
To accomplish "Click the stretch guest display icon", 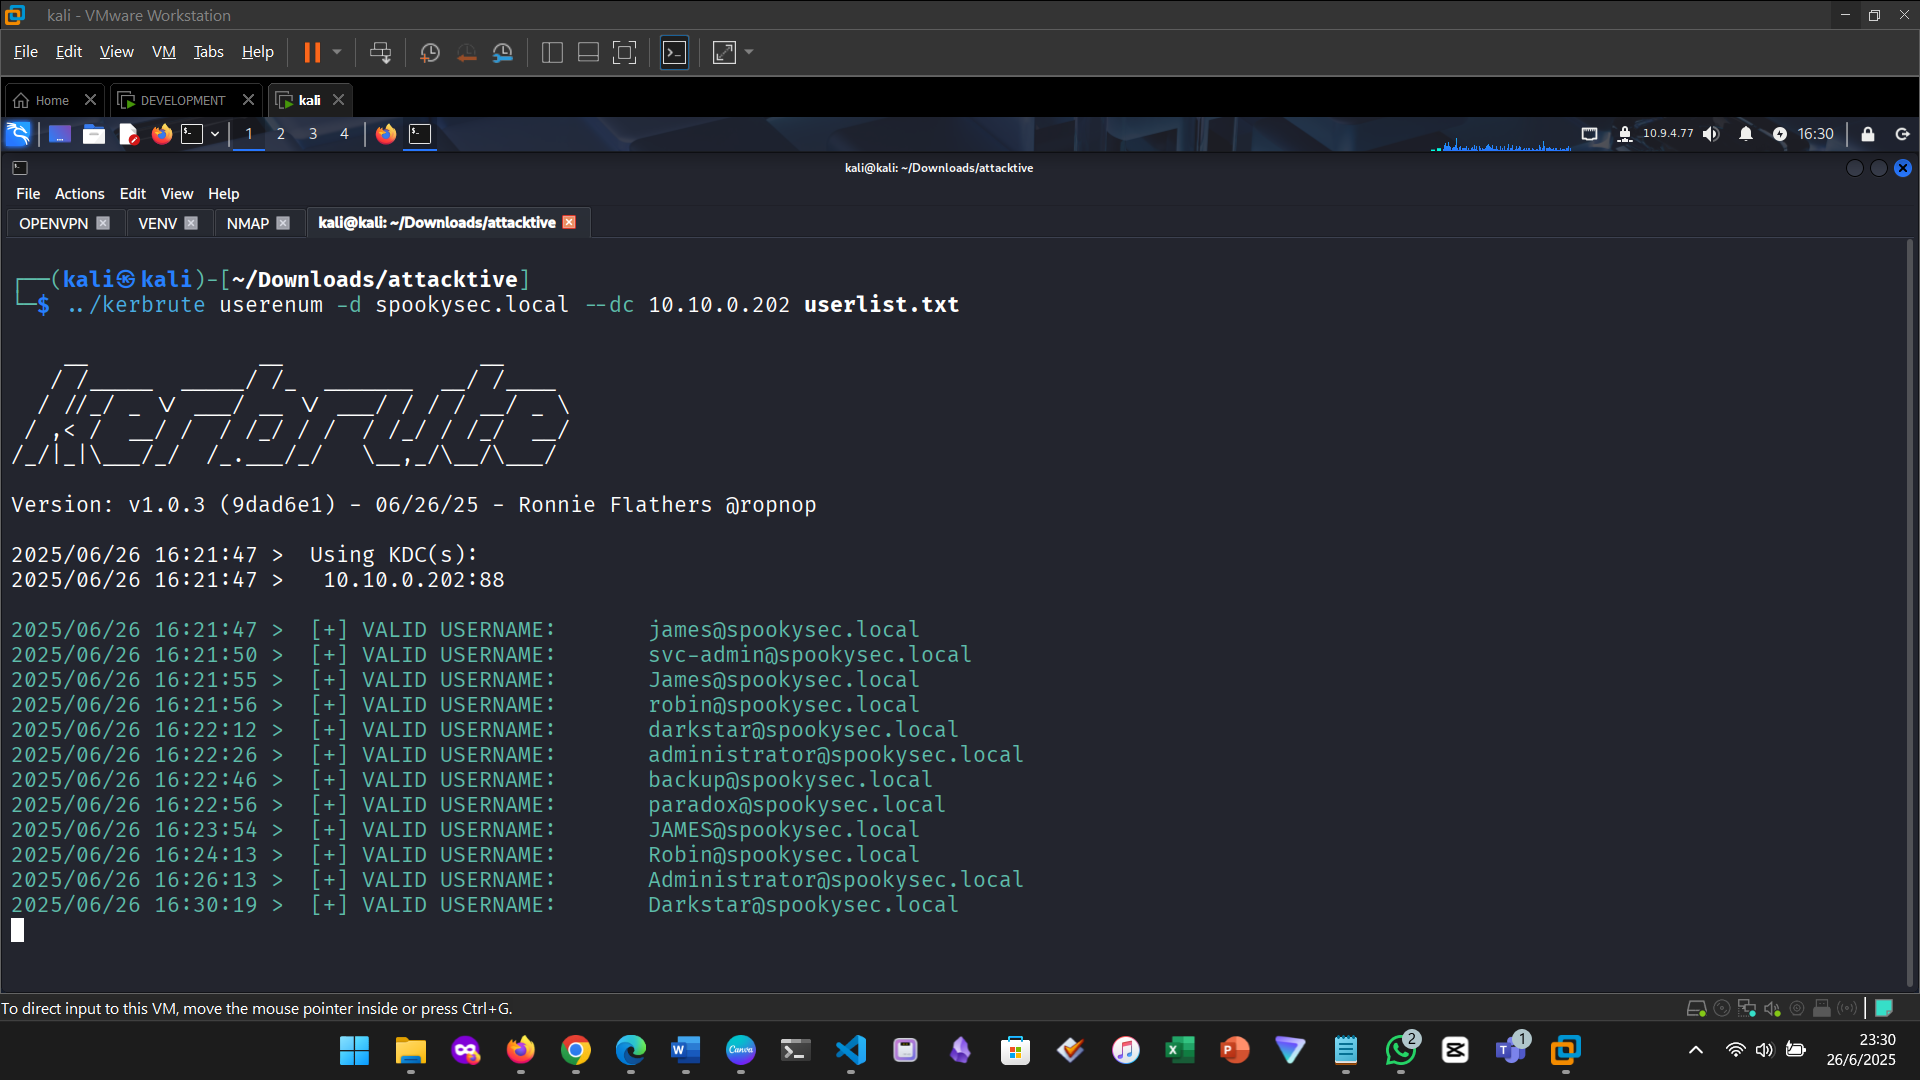I will pyautogui.click(x=724, y=52).
